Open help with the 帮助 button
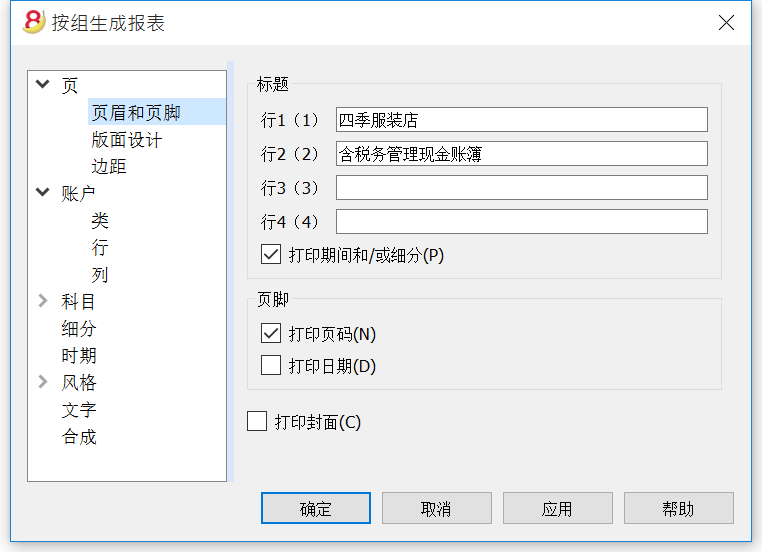Image resolution: width=762 pixels, height=552 pixels. coord(678,508)
